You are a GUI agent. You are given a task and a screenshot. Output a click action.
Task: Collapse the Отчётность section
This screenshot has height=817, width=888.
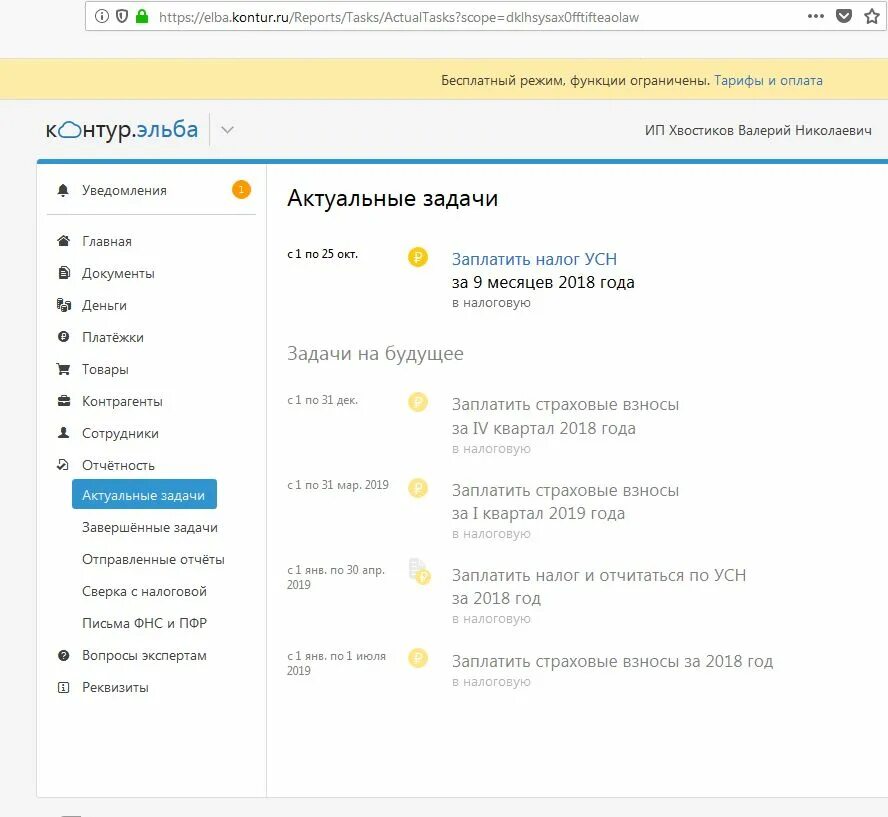(x=118, y=465)
